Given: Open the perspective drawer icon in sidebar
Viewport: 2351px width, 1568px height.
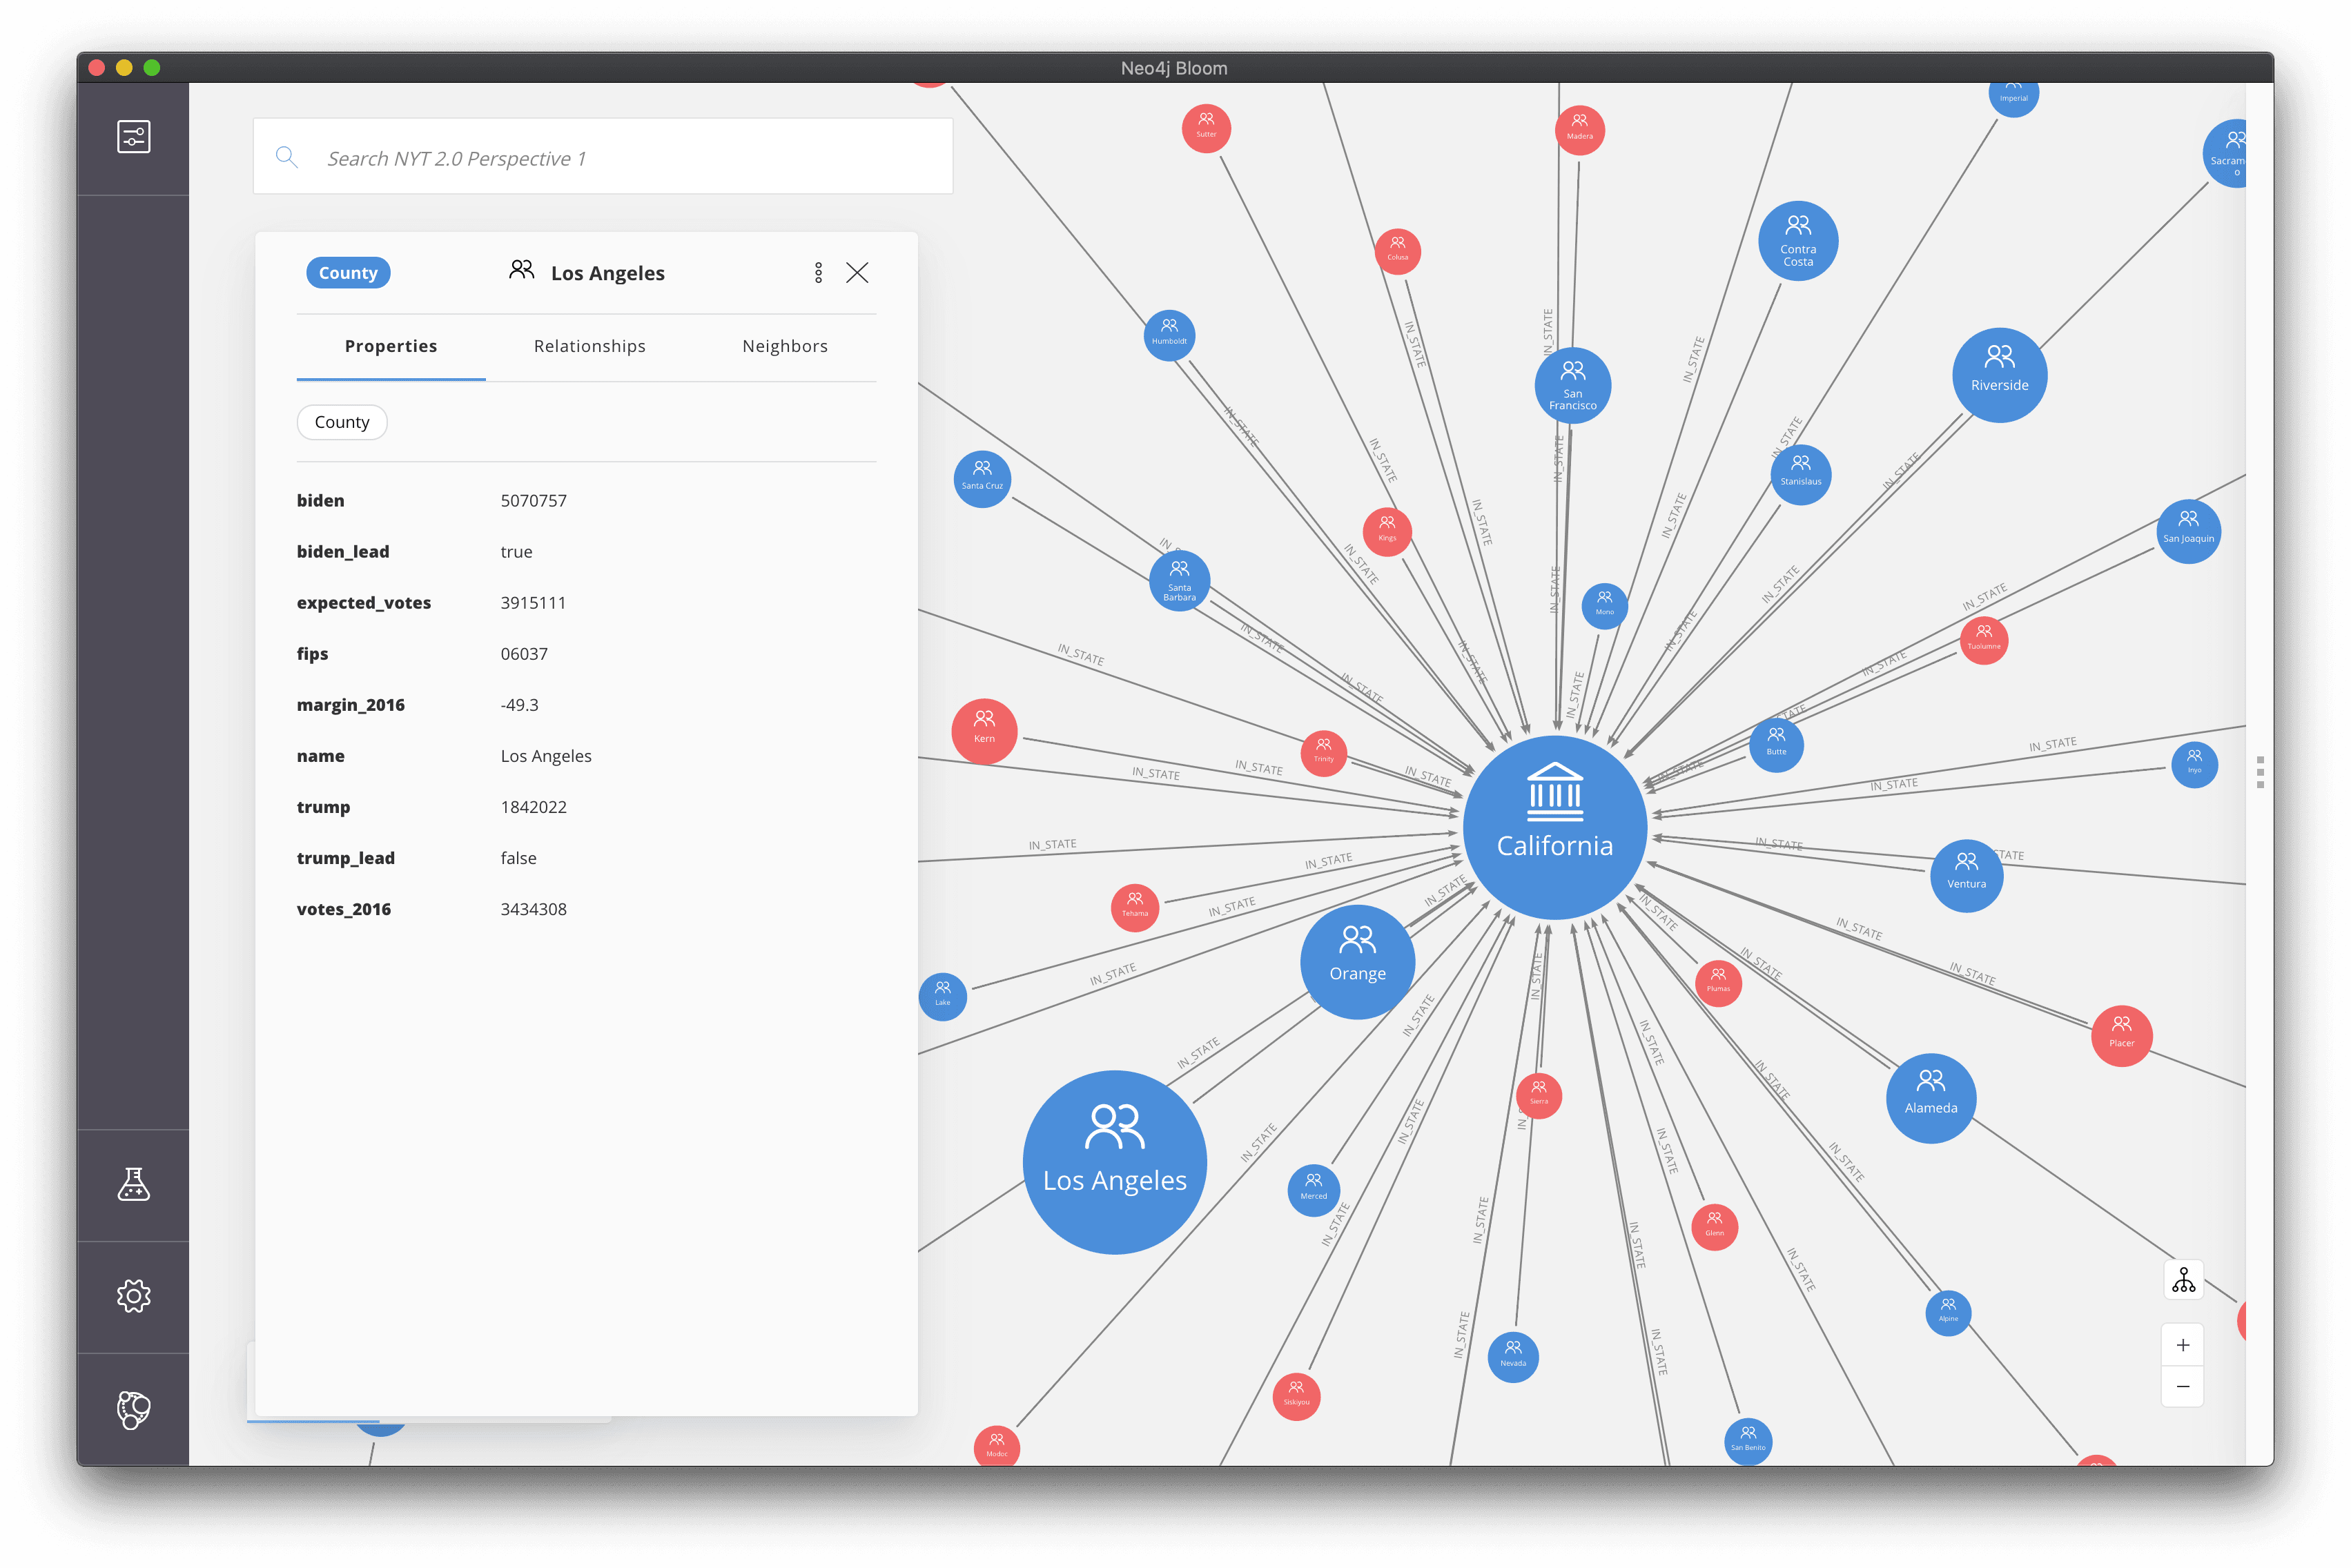Looking at the screenshot, I should 133,137.
